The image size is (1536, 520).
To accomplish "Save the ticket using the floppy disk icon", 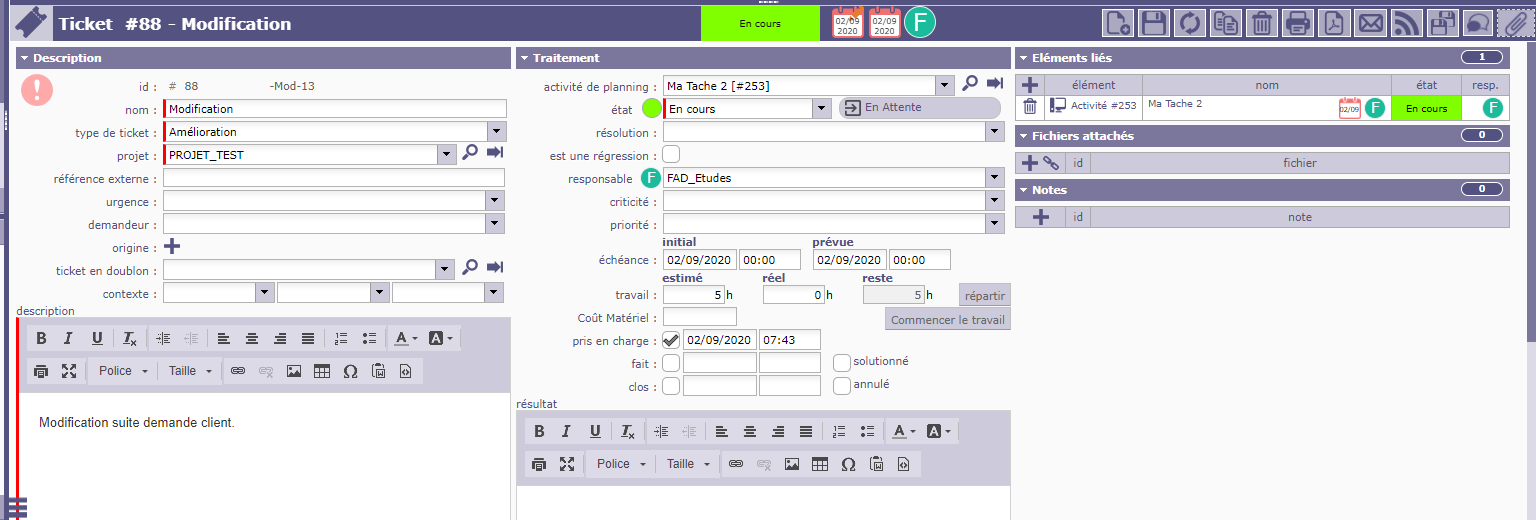I will point(1154,22).
